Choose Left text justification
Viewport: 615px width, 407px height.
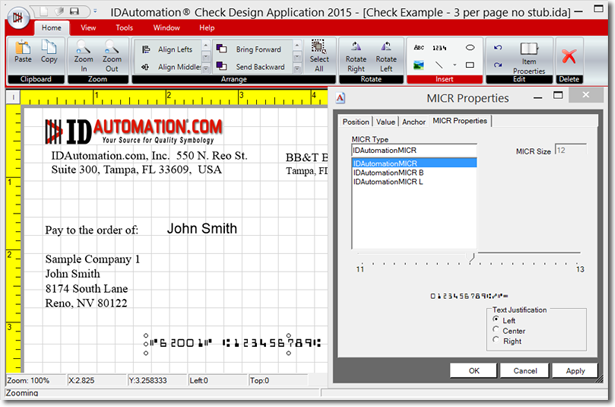[x=504, y=320]
